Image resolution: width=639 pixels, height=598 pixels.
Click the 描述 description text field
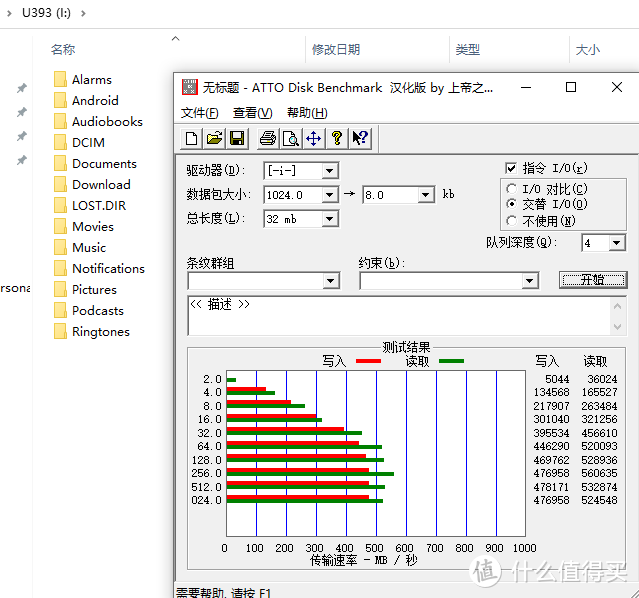(400, 315)
